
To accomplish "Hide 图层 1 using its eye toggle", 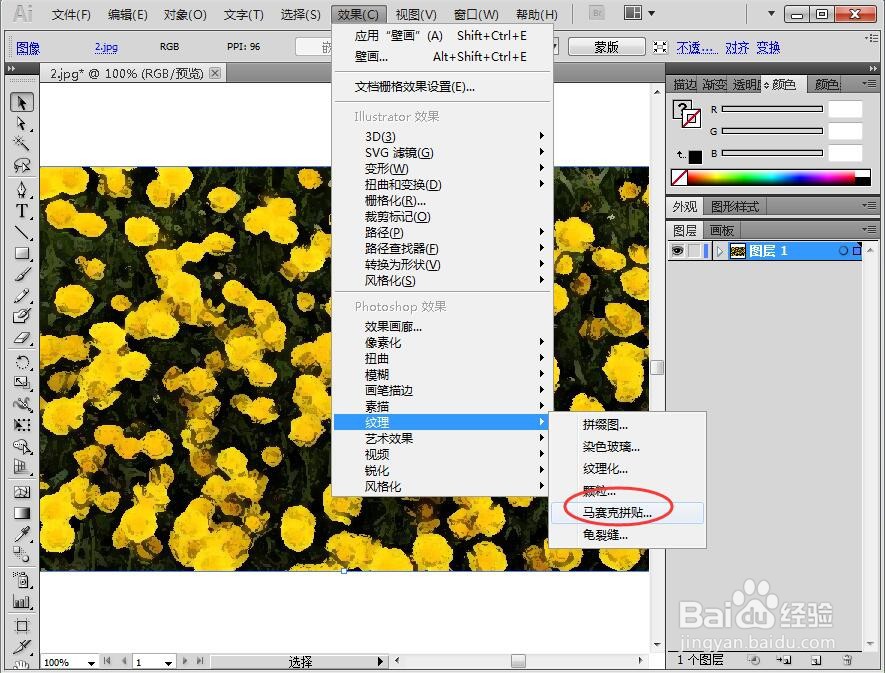I will [678, 249].
